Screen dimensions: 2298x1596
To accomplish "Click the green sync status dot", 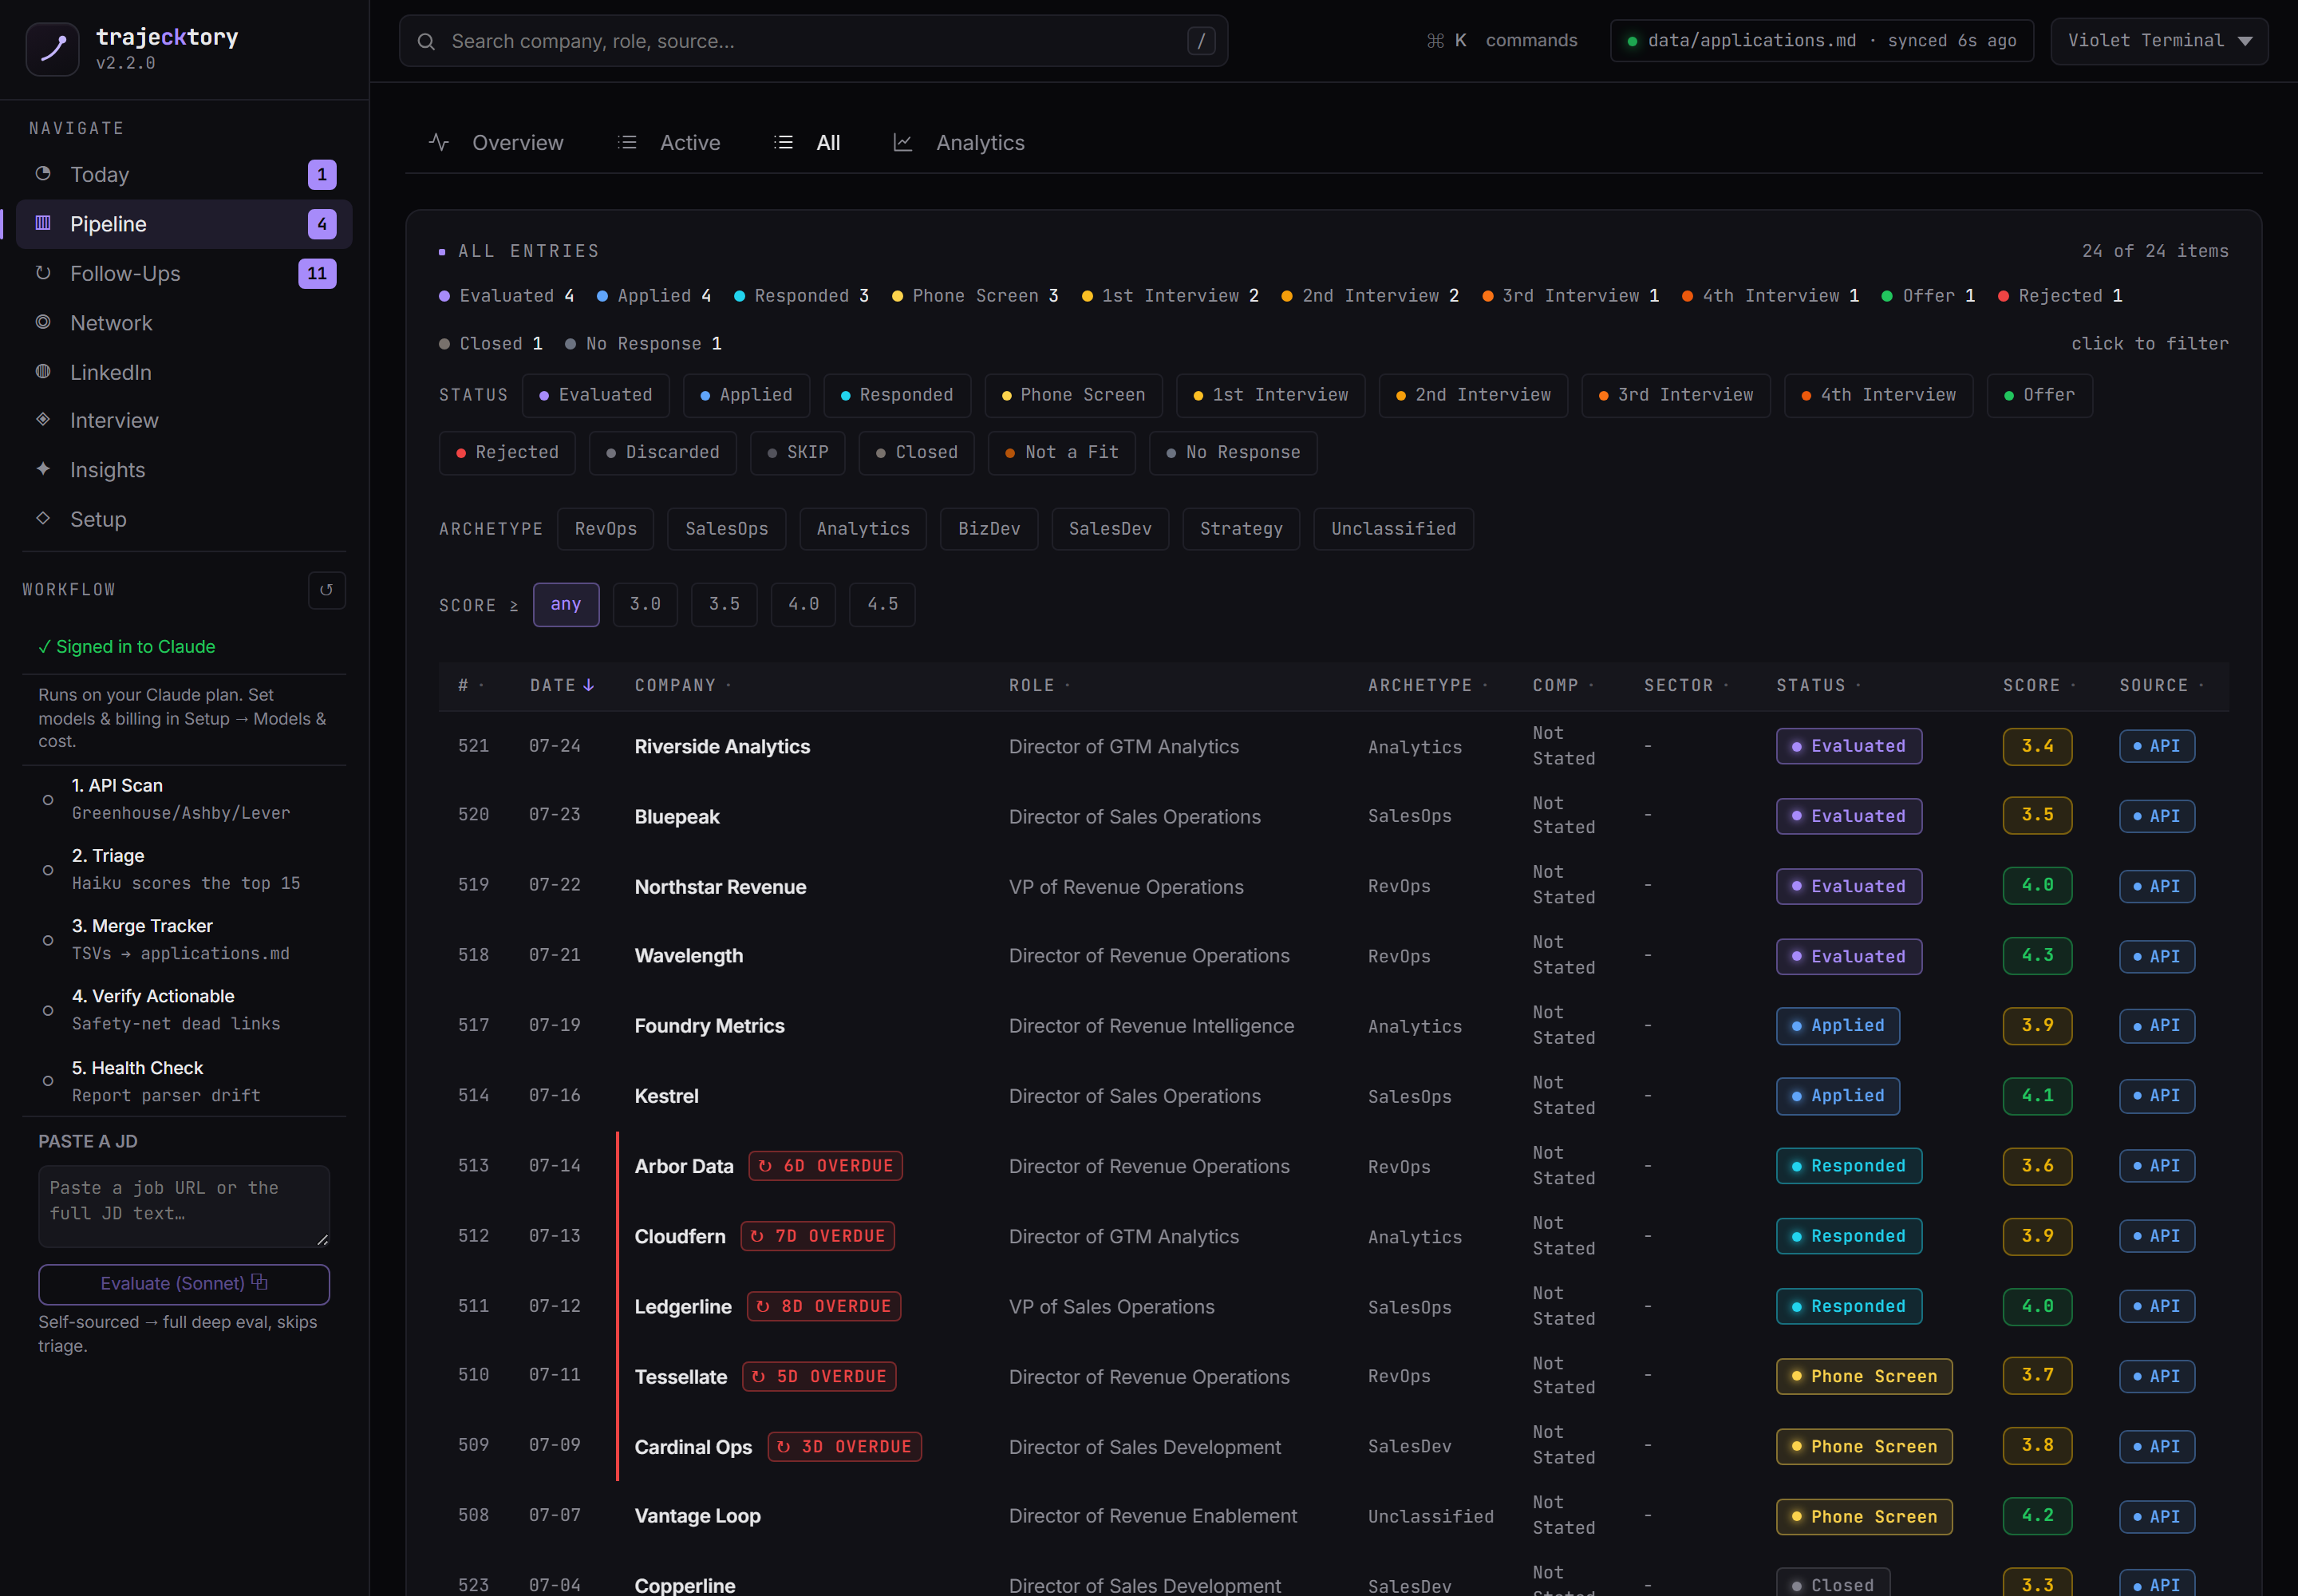I will pyautogui.click(x=1632, y=41).
